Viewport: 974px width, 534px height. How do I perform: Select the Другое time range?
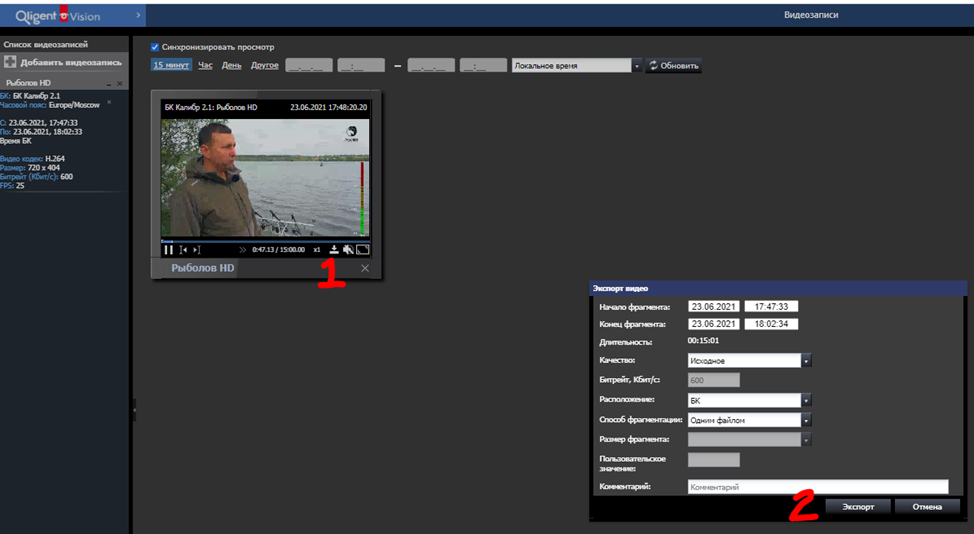tap(265, 65)
